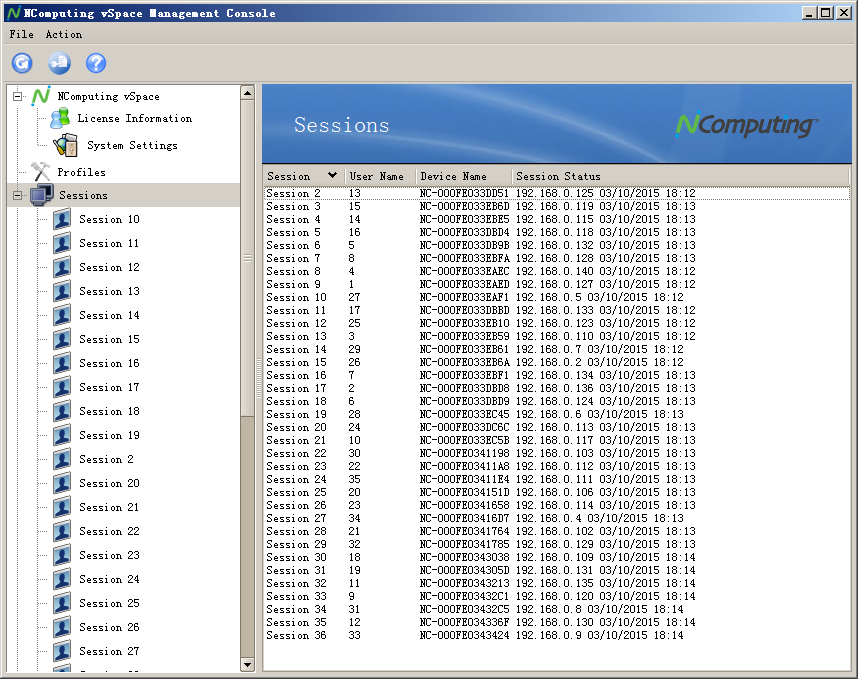Click the Session Status column header

(x=558, y=176)
